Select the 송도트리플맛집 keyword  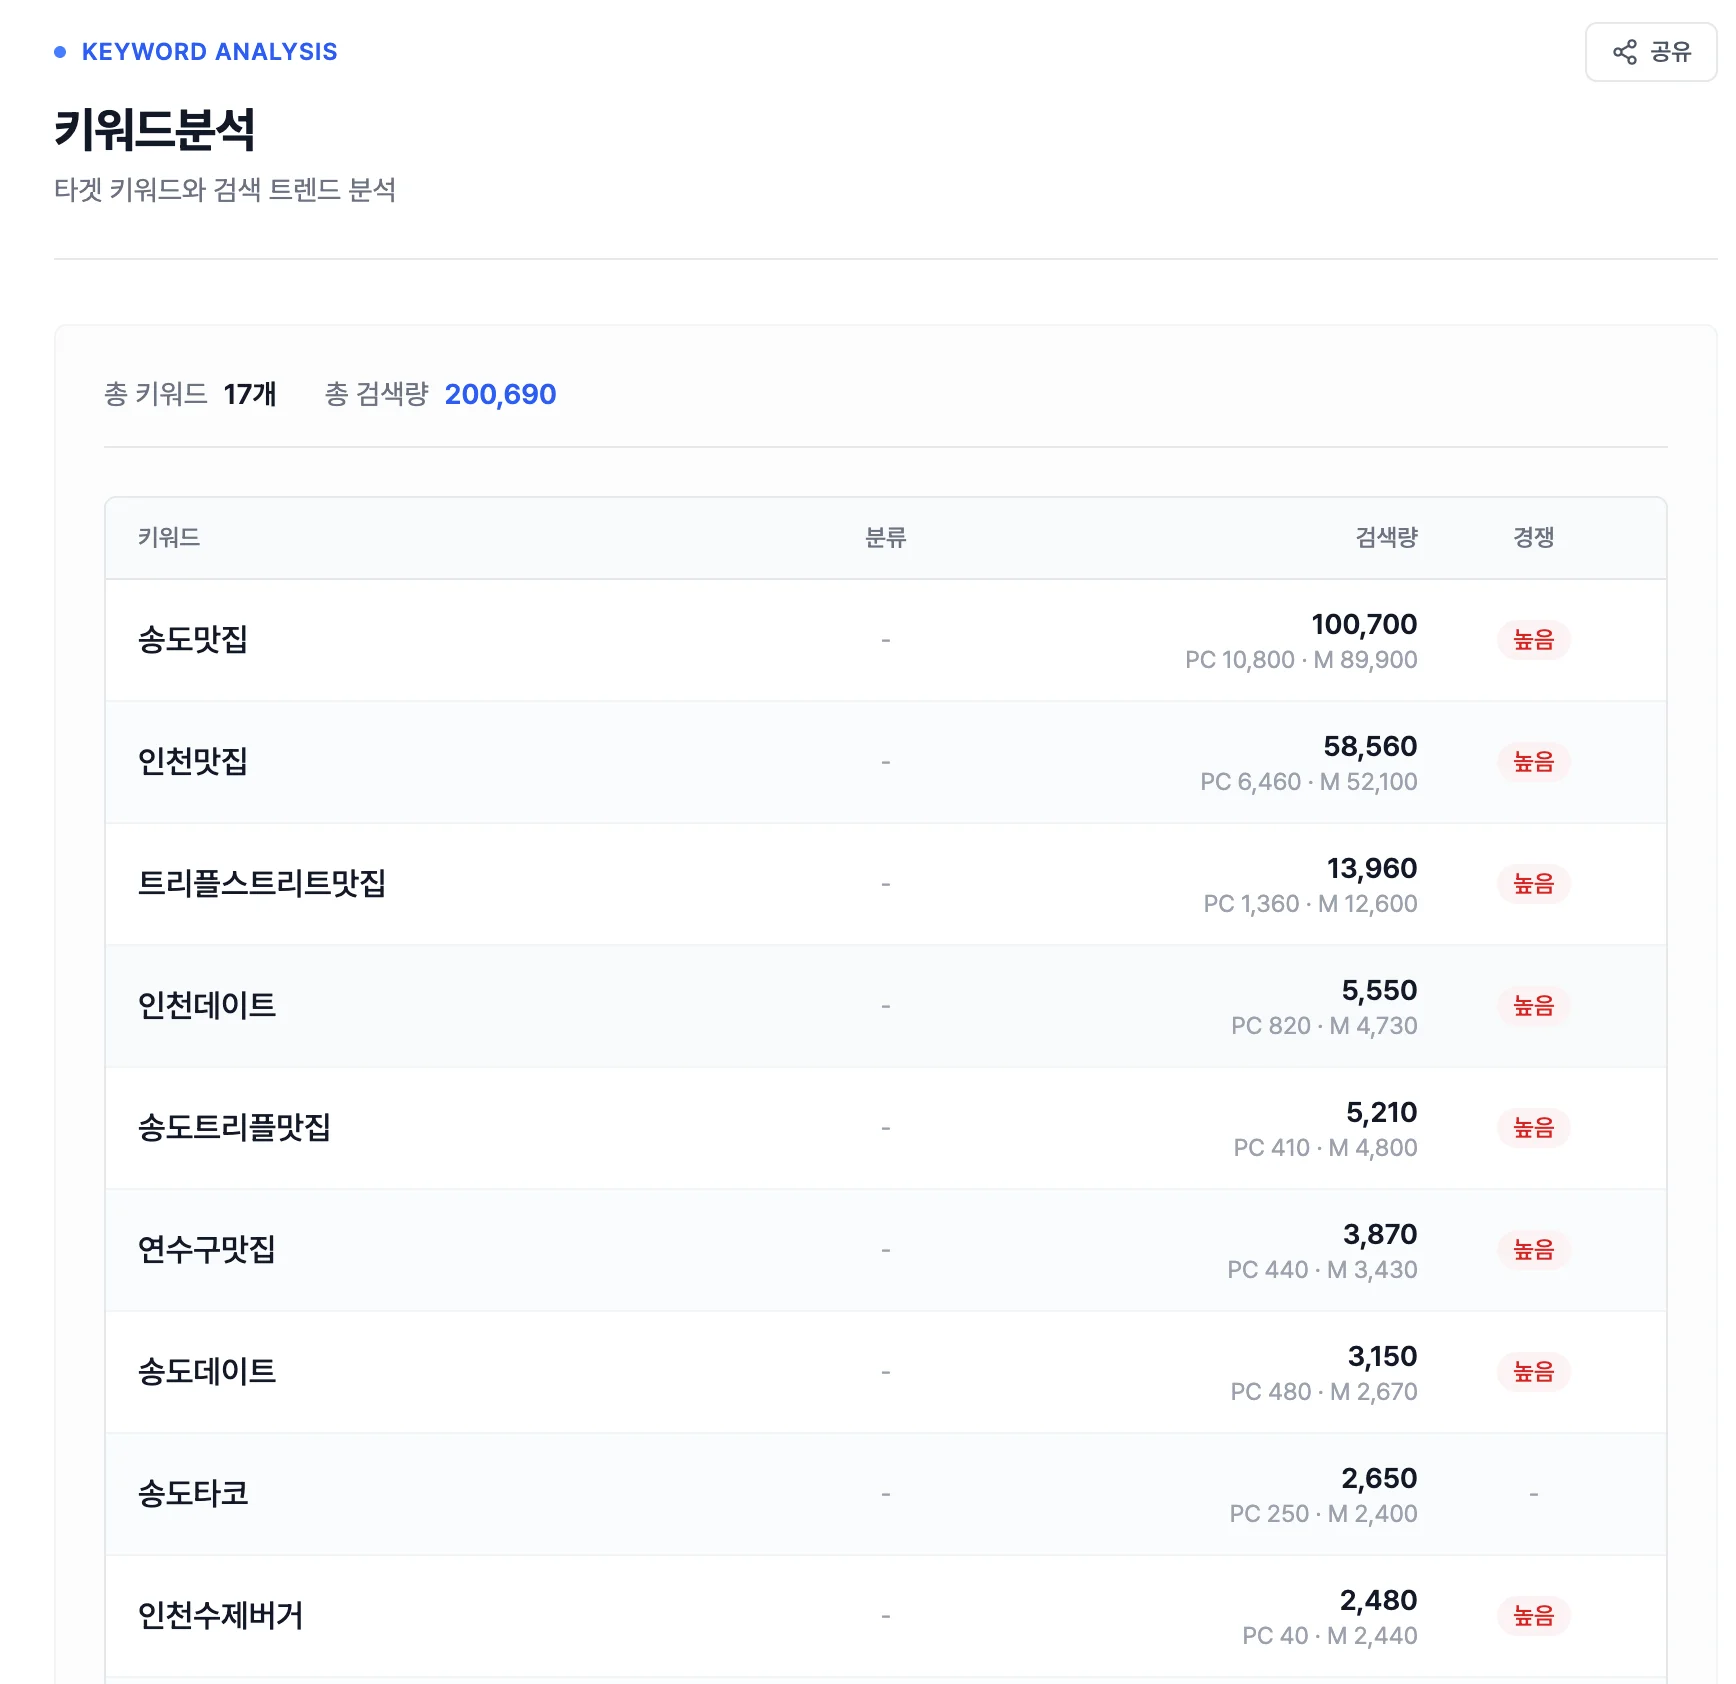click(232, 1127)
